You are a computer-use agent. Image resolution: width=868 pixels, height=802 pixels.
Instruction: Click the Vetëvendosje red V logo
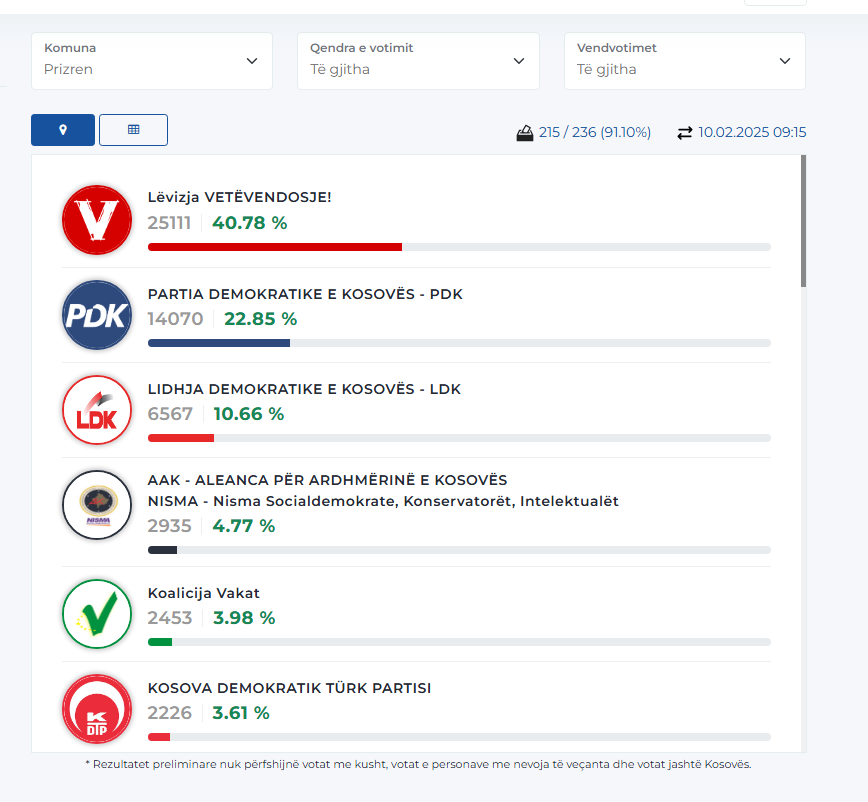click(x=97, y=220)
